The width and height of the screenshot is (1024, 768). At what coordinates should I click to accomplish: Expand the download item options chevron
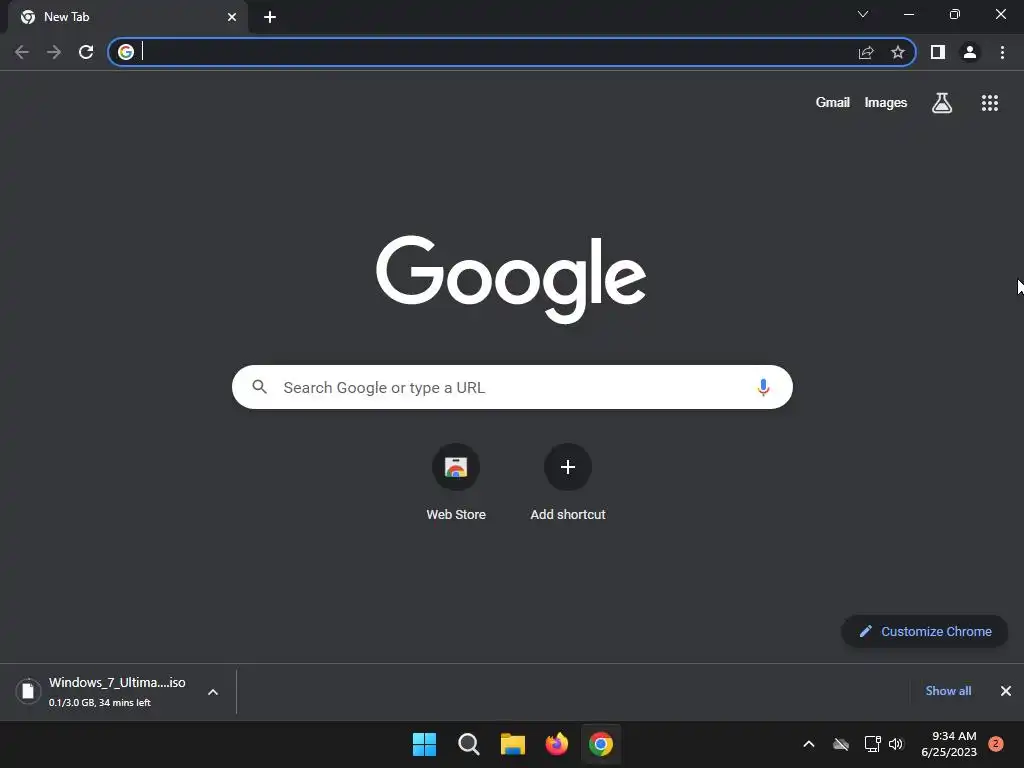(x=213, y=692)
